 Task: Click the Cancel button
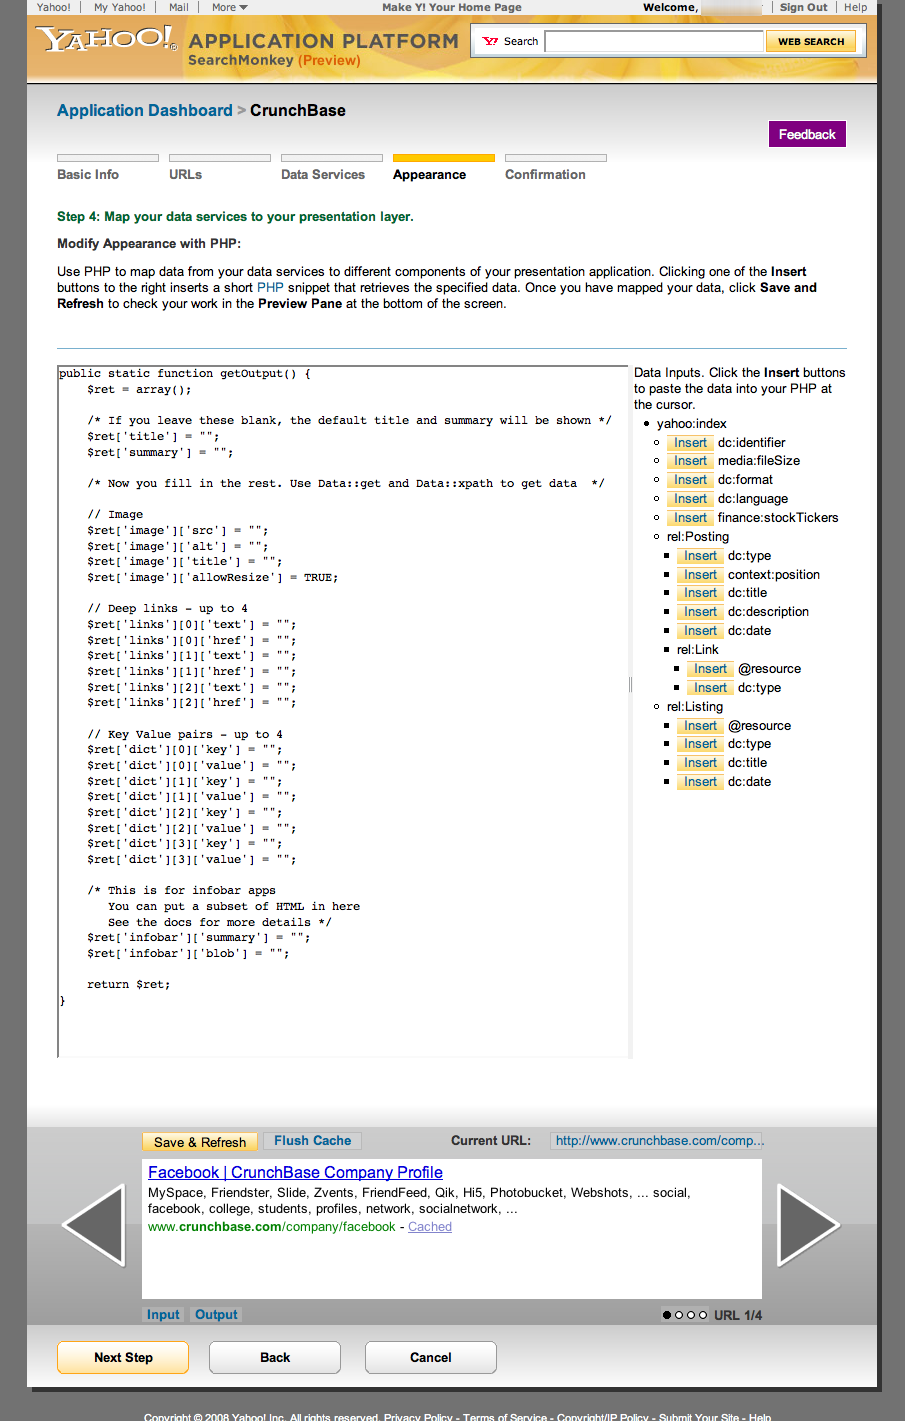[431, 1357]
